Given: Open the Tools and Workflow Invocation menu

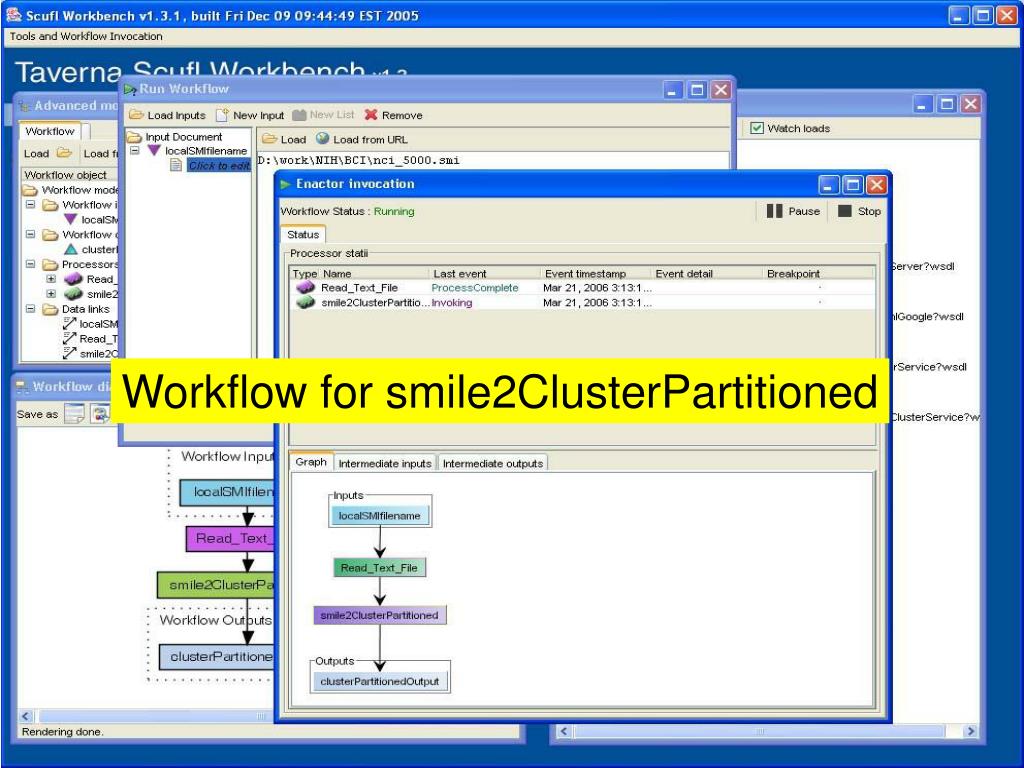Looking at the screenshot, I should pos(86,36).
